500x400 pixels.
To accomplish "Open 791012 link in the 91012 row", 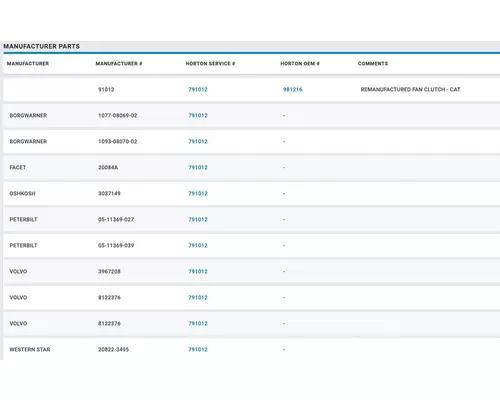I will click(x=198, y=89).
